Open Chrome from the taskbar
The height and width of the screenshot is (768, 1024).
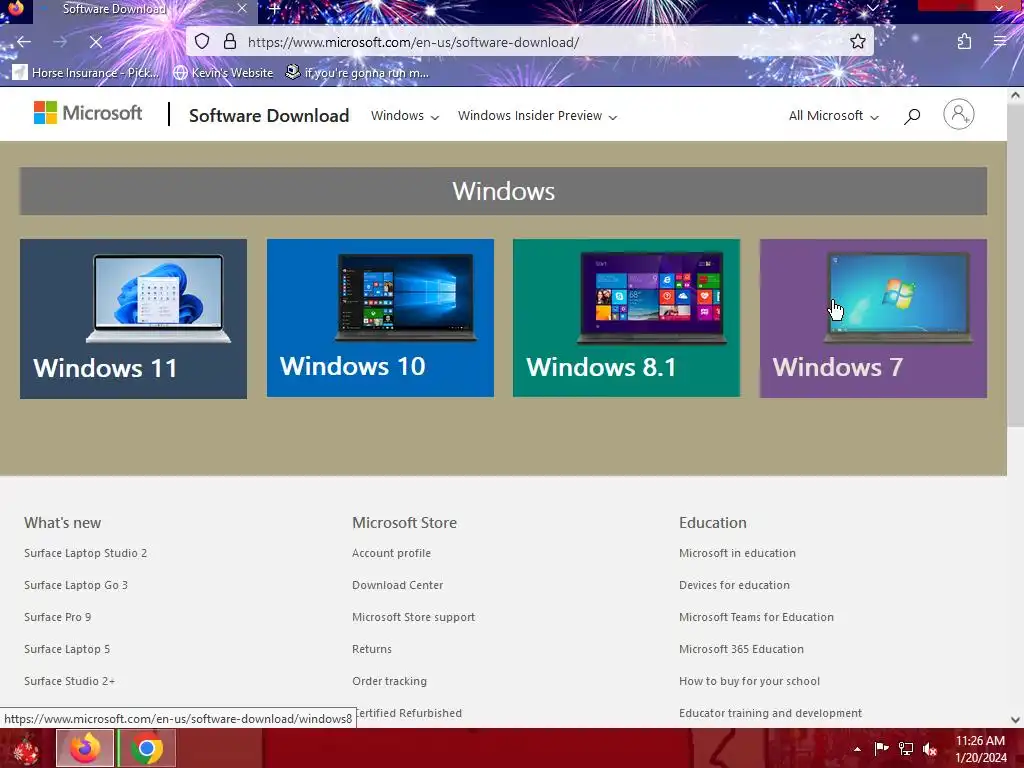pos(147,748)
